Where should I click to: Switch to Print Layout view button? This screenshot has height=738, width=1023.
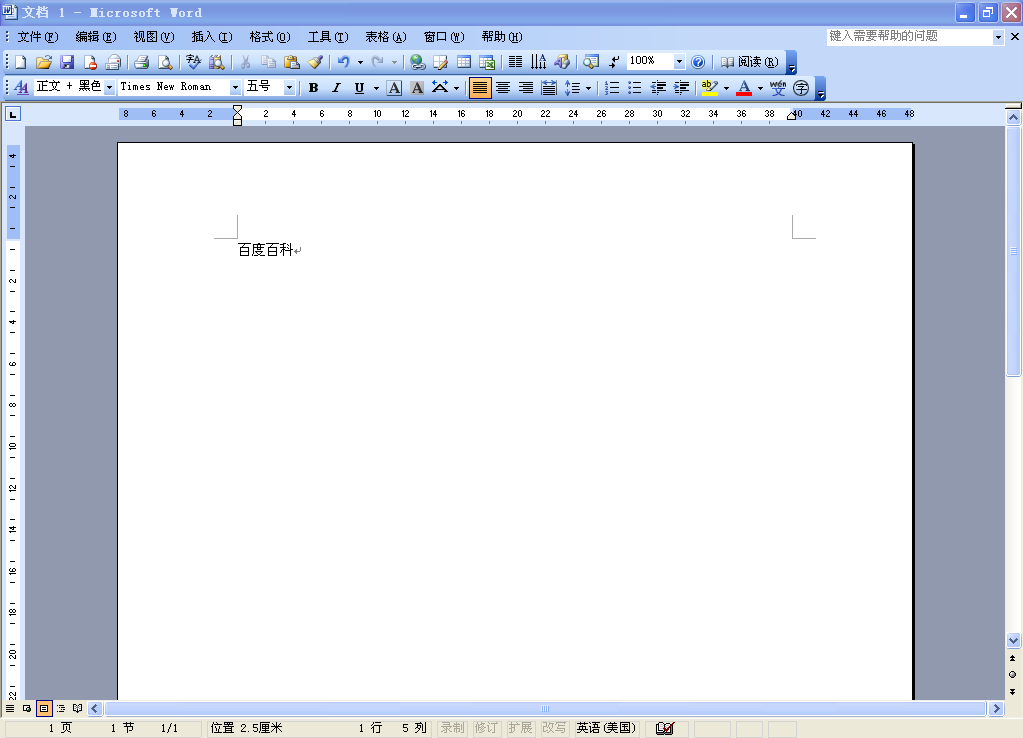click(x=44, y=708)
